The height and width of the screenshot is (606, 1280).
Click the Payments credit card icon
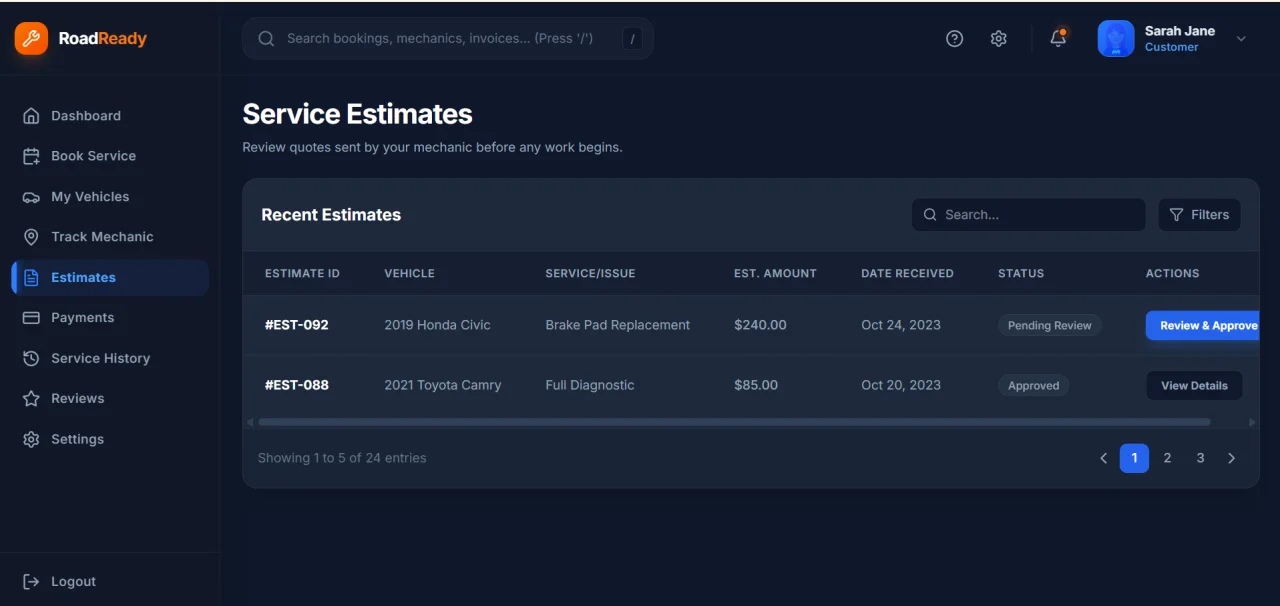tap(31, 318)
